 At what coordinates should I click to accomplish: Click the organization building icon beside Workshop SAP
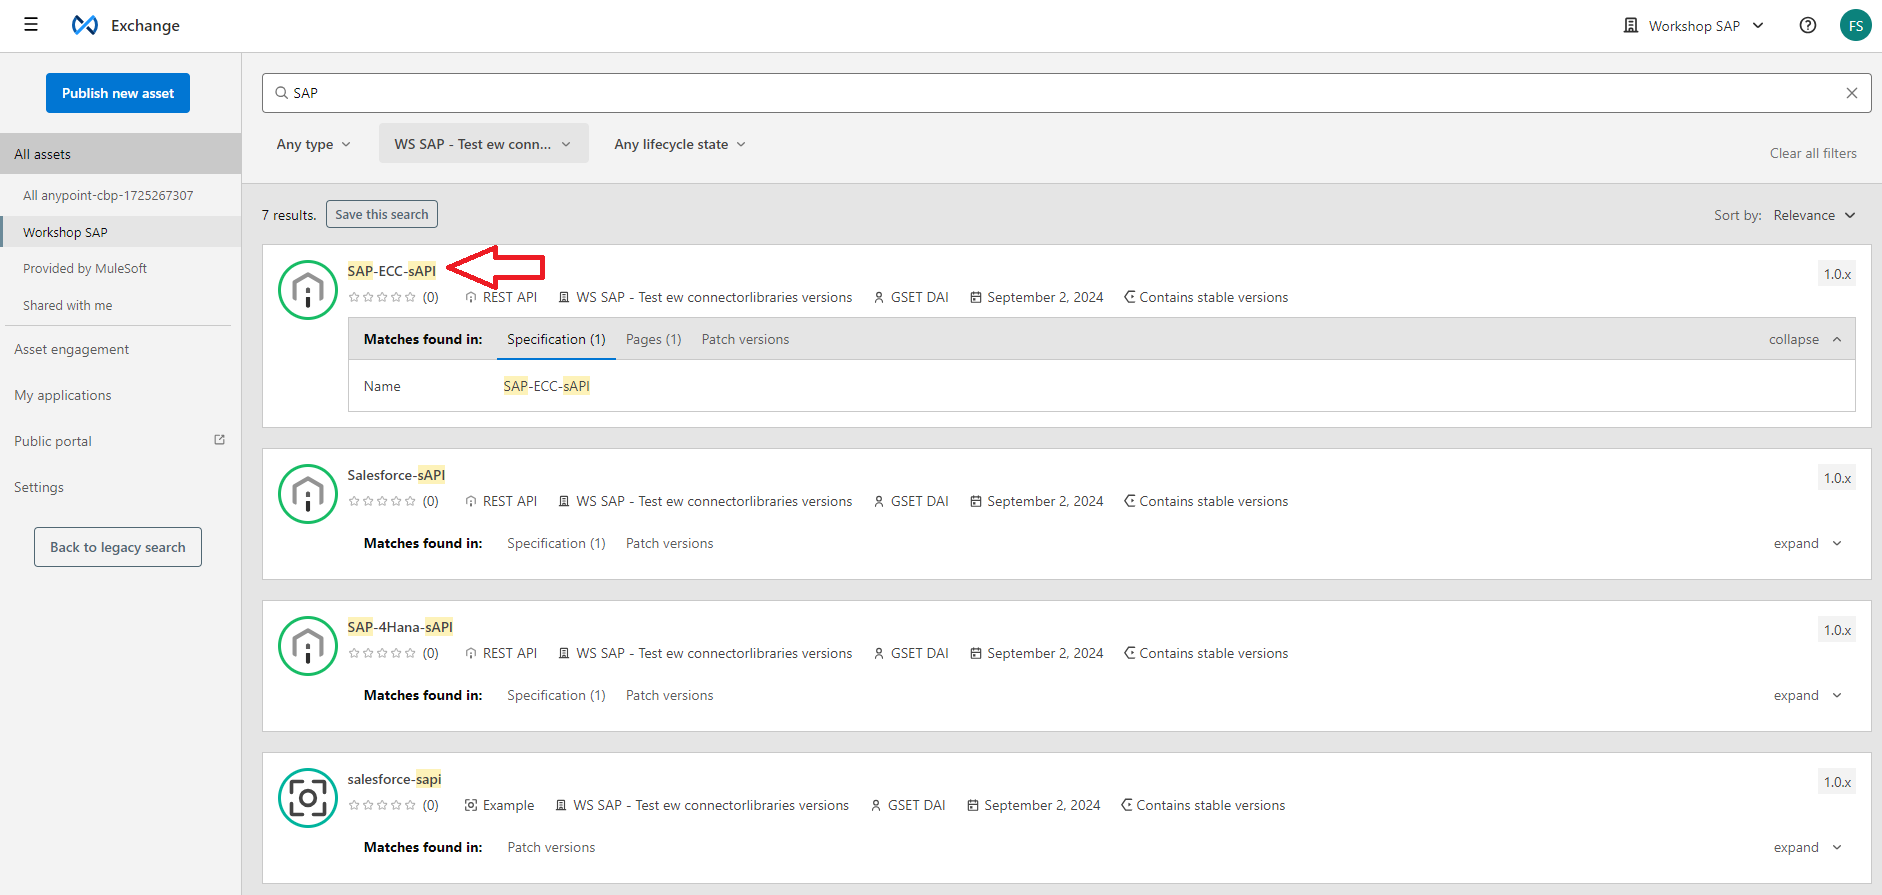point(1631,25)
